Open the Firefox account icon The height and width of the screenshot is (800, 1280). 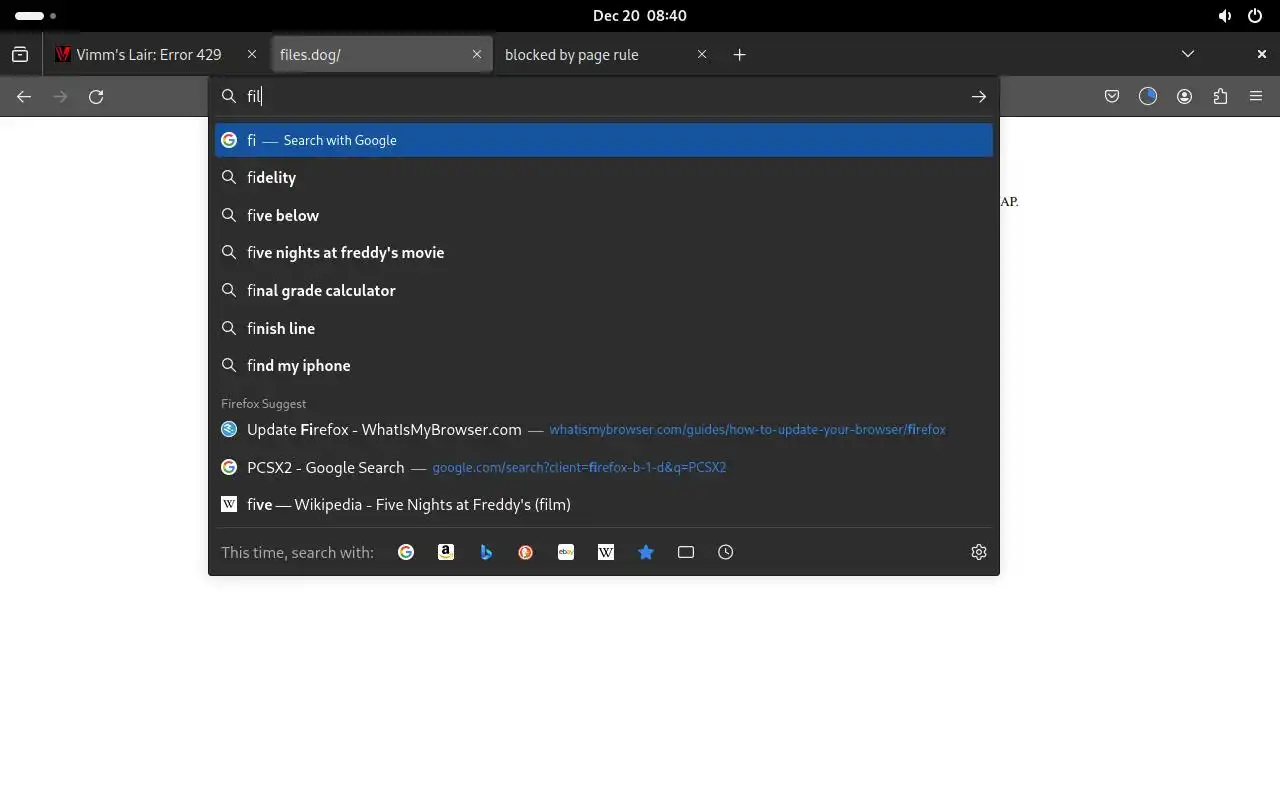pyautogui.click(x=1184, y=97)
